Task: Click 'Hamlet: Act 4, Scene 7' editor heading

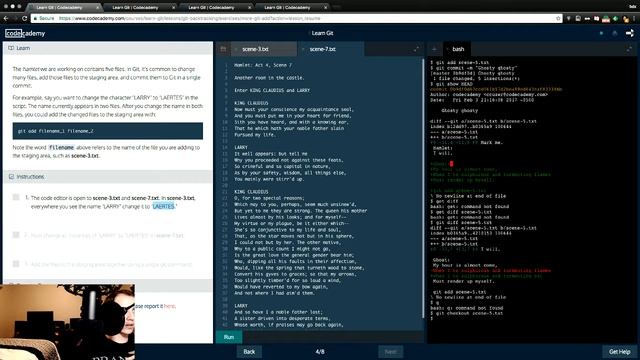Action: tap(263, 65)
